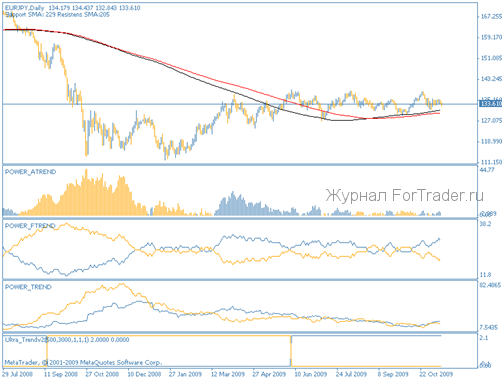Click the 44.77 POWER_ATREND scale value
This screenshot has height=379, width=502.
(487, 170)
